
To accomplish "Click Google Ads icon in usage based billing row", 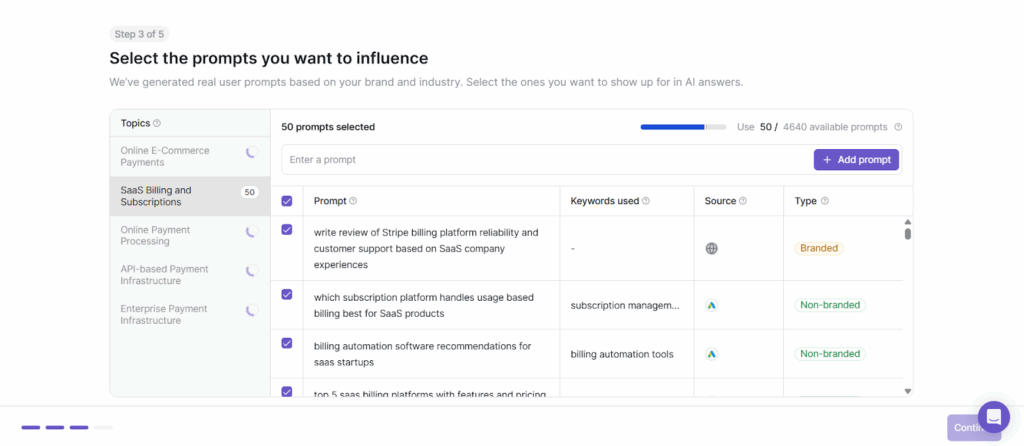I will coord(711,305).
